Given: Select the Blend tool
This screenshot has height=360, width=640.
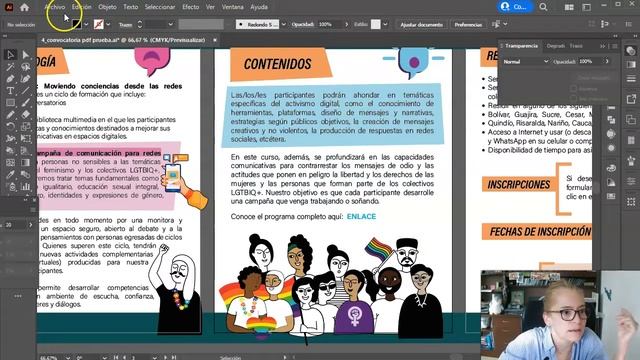Looking at the screenshot, I should point(26,175).
